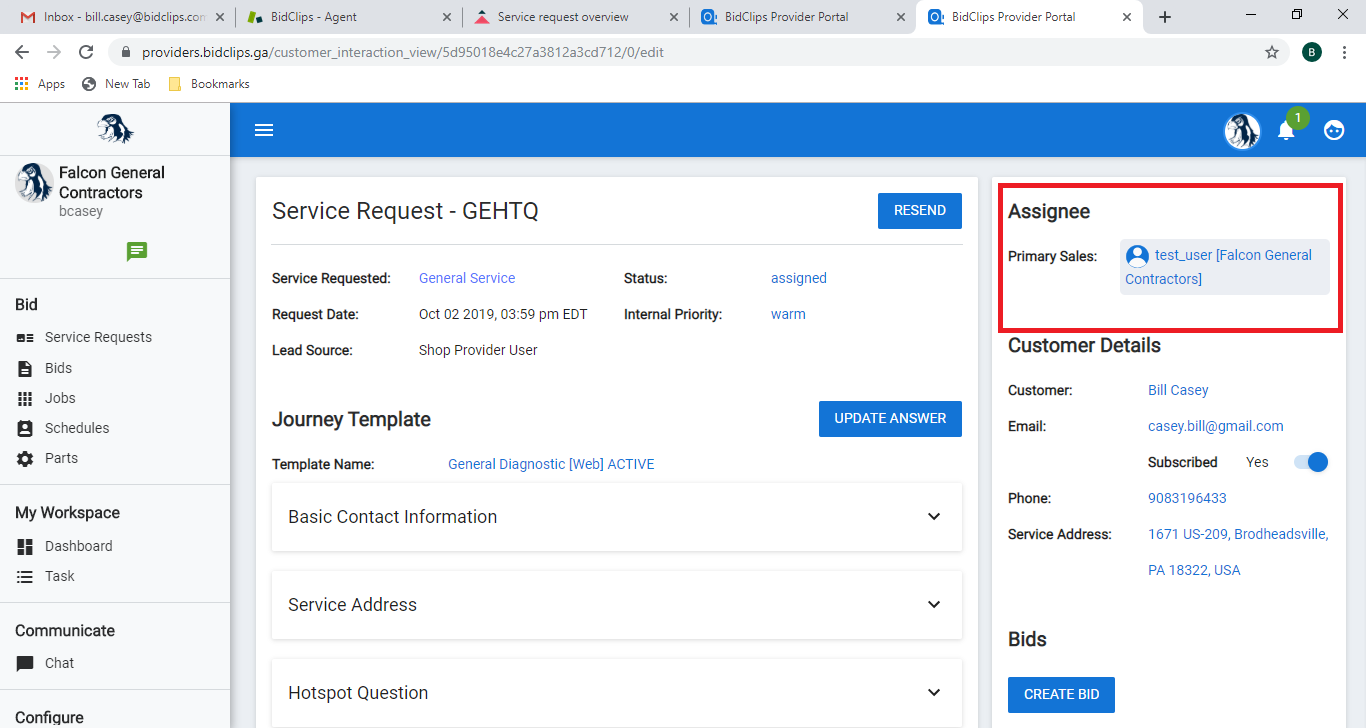This screenshot has height=728, width=1366.
Task: Click the falcon company avatar in header
Action: pyautogui.click(x=1243, y=130)
